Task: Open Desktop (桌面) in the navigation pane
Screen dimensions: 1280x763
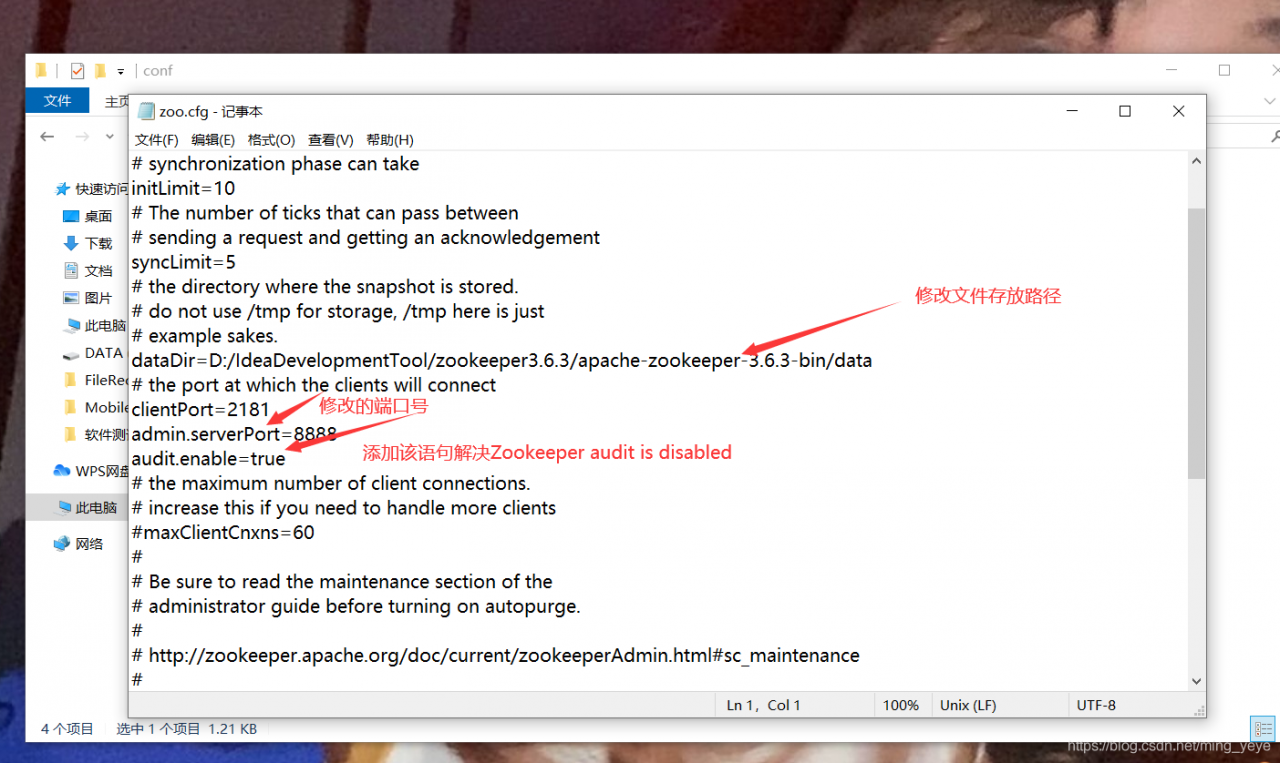Action: [97, 216]
